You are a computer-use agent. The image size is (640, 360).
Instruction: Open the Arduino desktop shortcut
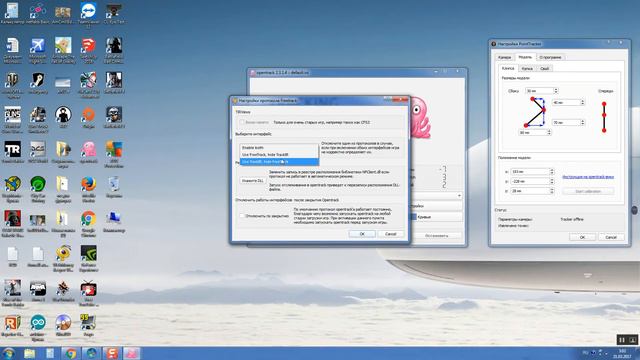coord(38,326)
